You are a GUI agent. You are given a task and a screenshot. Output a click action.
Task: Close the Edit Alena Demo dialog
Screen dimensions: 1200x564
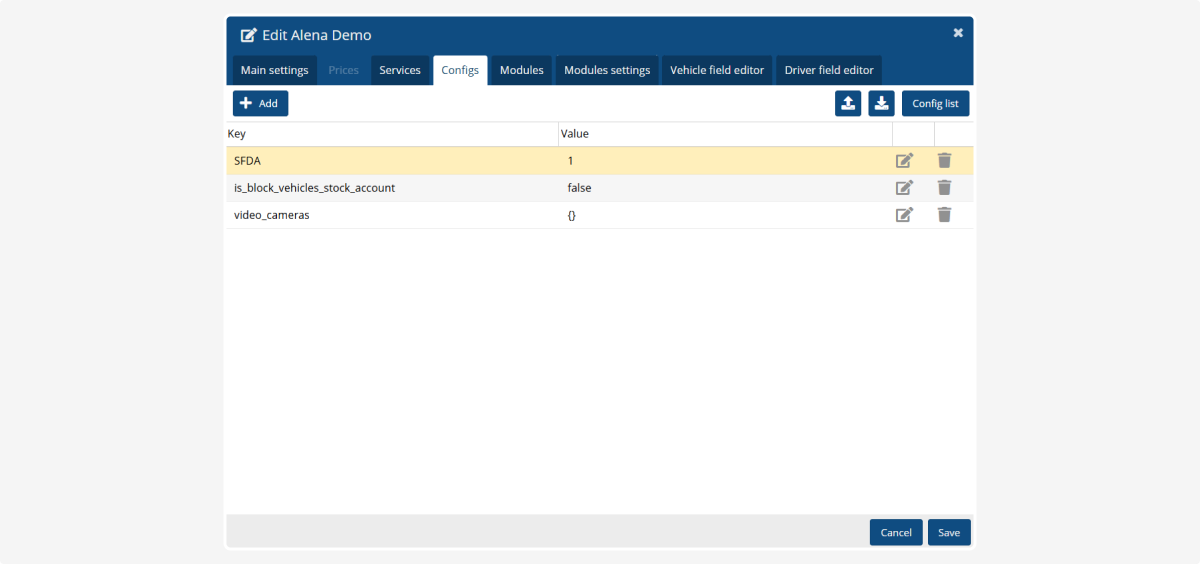point(957,33)
